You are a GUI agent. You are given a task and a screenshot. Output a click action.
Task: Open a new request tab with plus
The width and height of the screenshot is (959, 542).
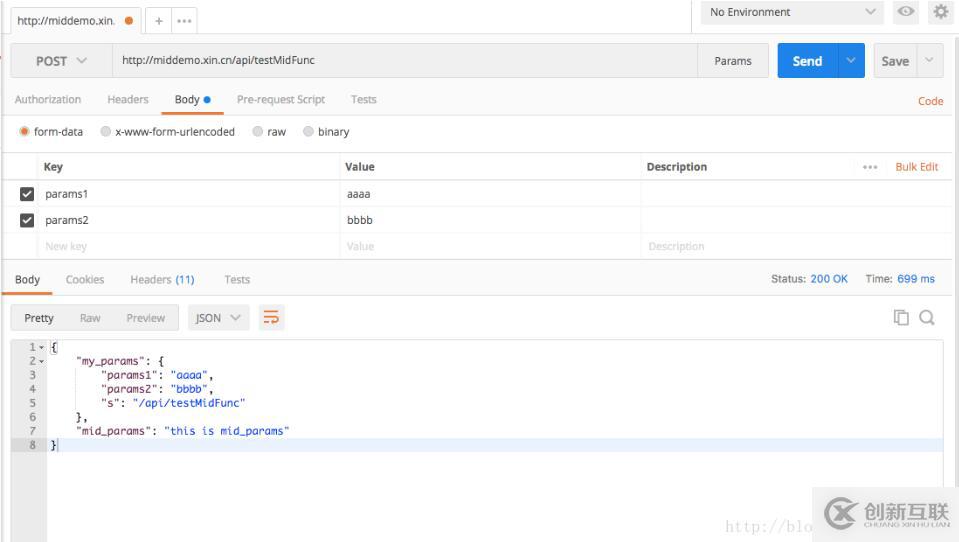[x=158, y=21]
